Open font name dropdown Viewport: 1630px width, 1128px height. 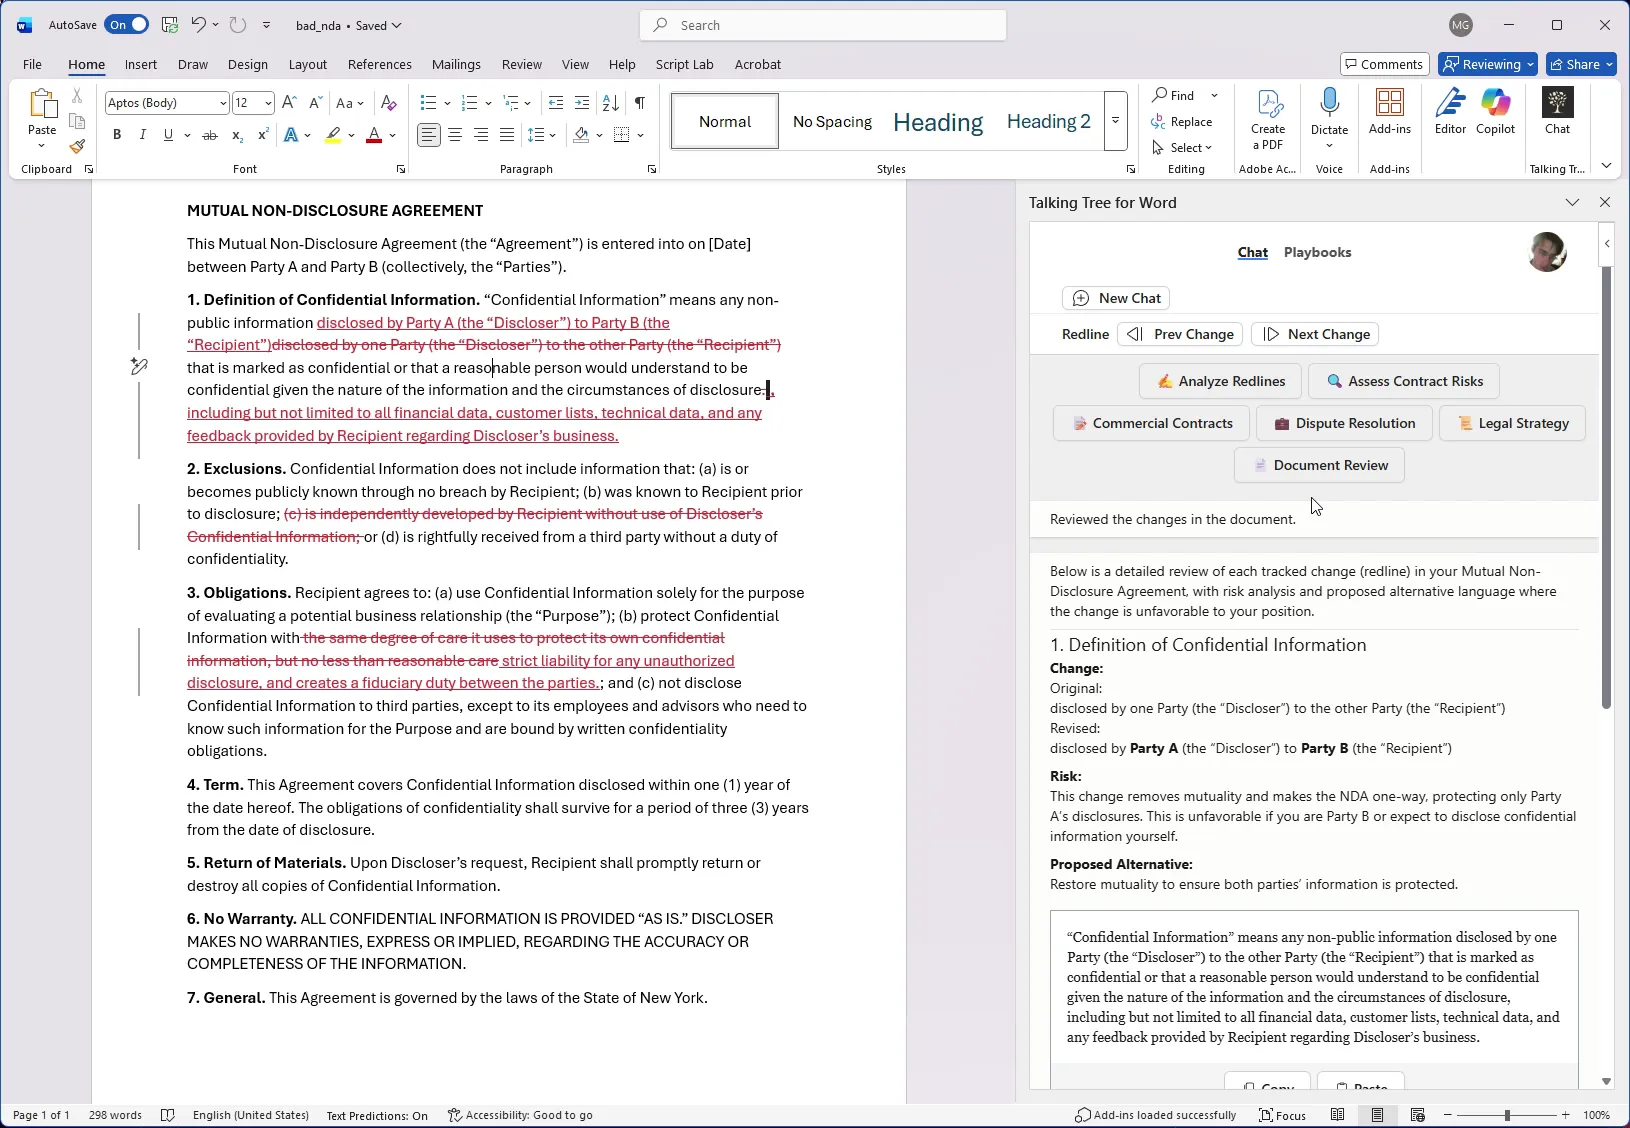(x=222, y=103)
